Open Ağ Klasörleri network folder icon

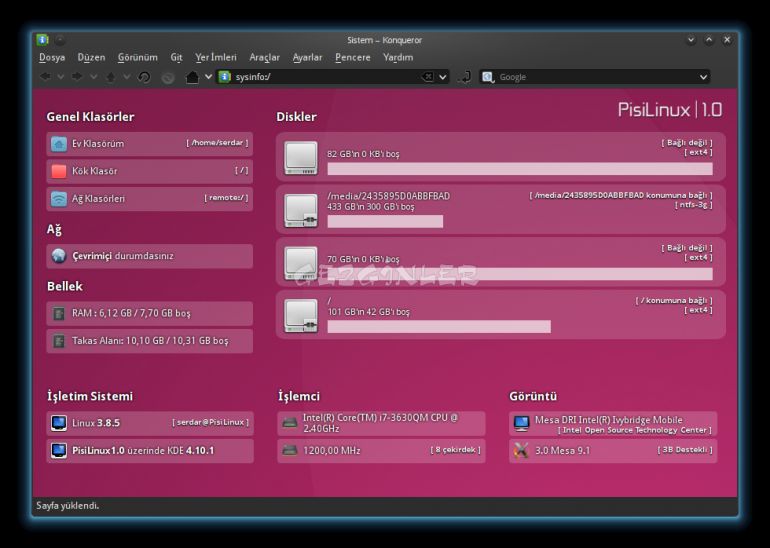point(59,199)
